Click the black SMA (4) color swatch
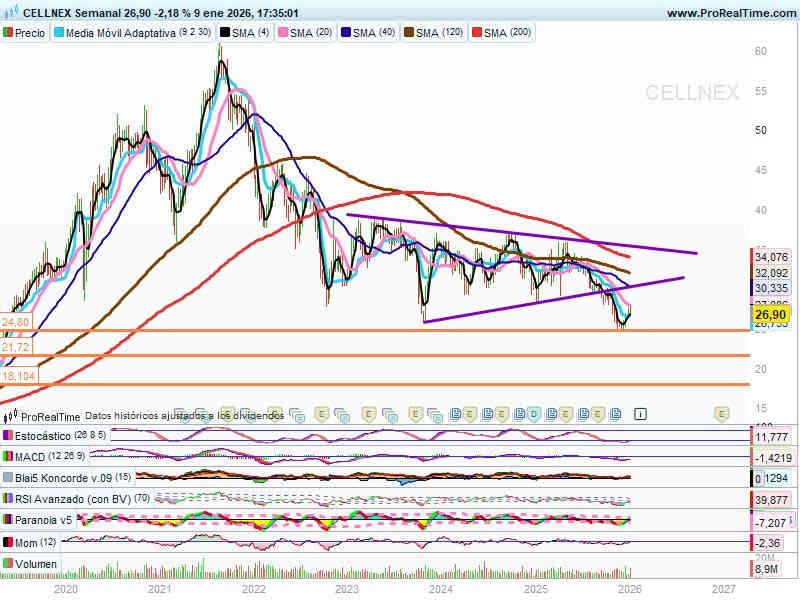 tap(225, 32)
